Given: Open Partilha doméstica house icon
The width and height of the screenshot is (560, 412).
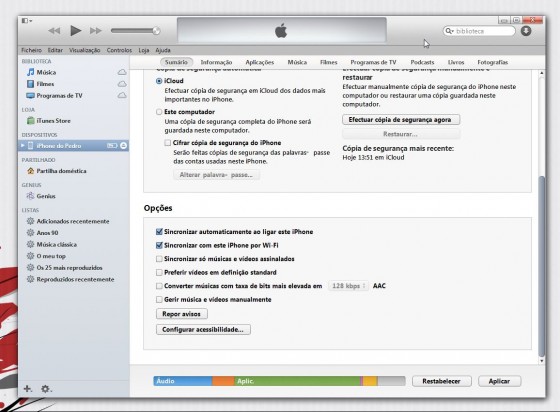Looking at the screenshot, I should pos(31,171).
